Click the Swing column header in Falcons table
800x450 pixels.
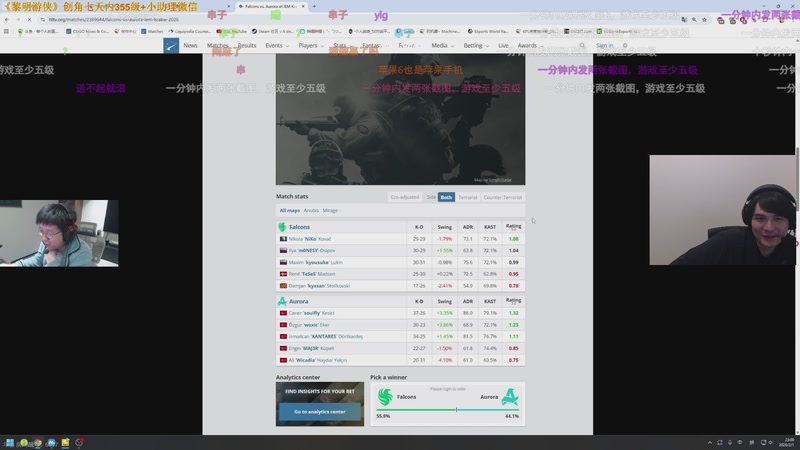(x=444, y=227)
